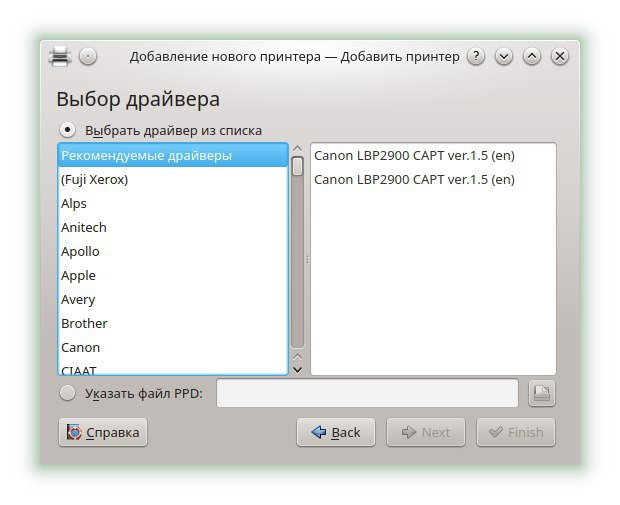This screenshot has height=505, width=620.
Task: Click the round pin button beside printer icon
Action: (88, 56)
